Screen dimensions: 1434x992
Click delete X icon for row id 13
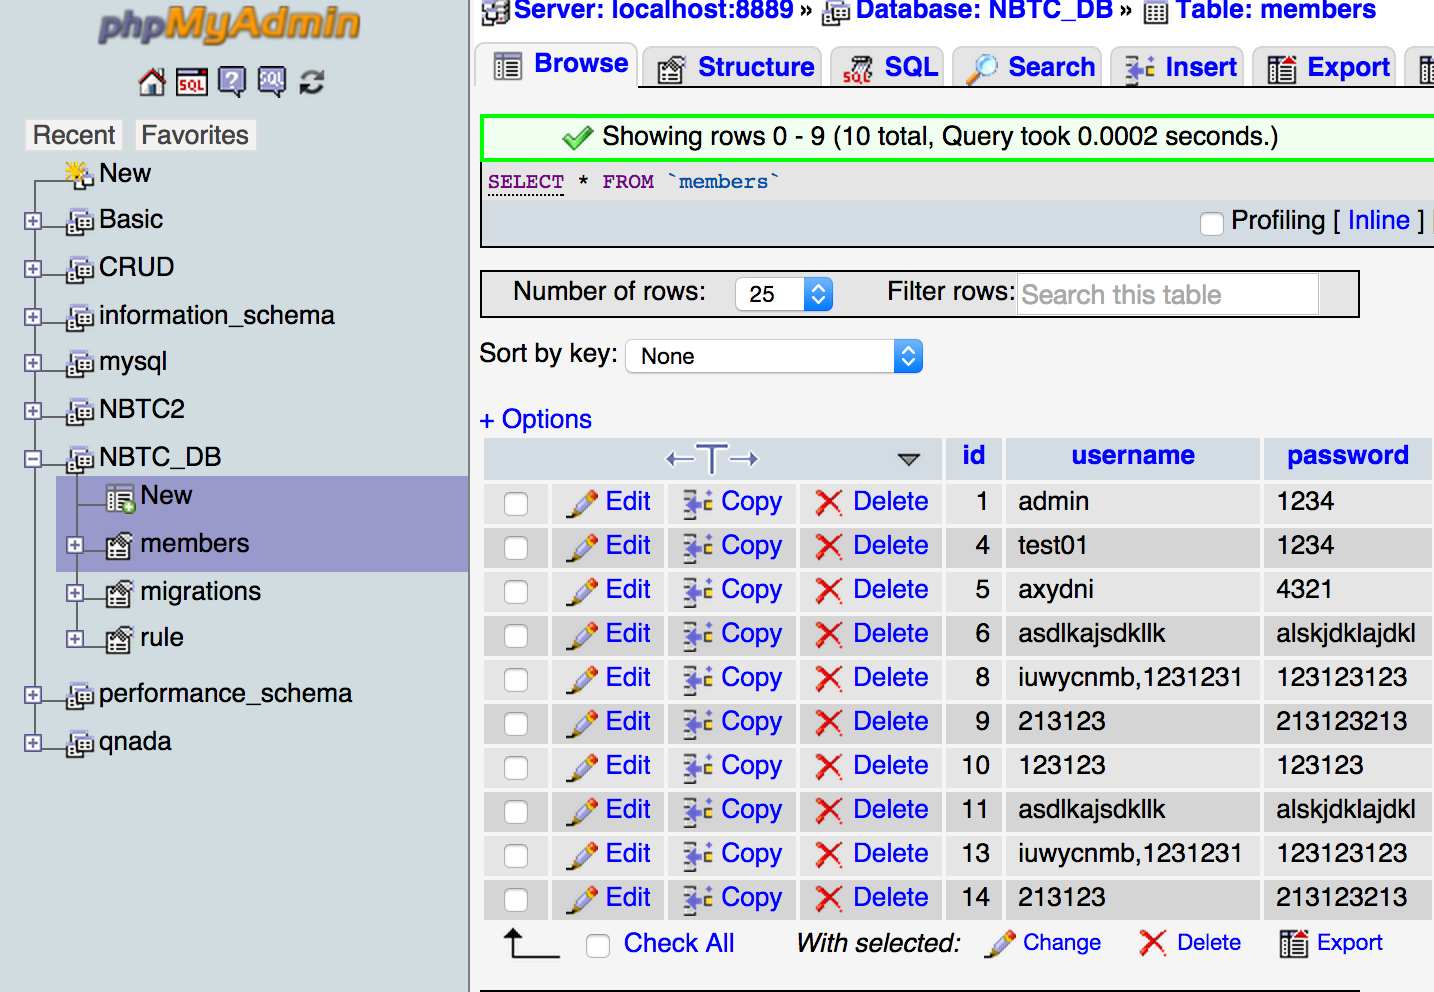pyautogui.click(x=828, y=855)
